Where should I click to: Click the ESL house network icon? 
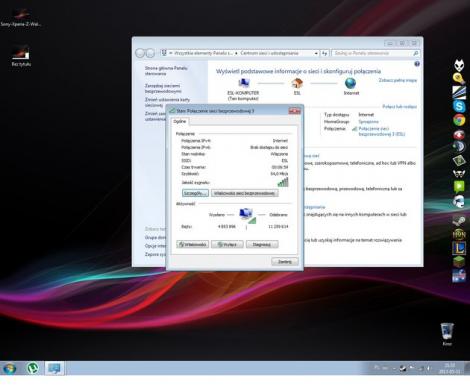297,83
